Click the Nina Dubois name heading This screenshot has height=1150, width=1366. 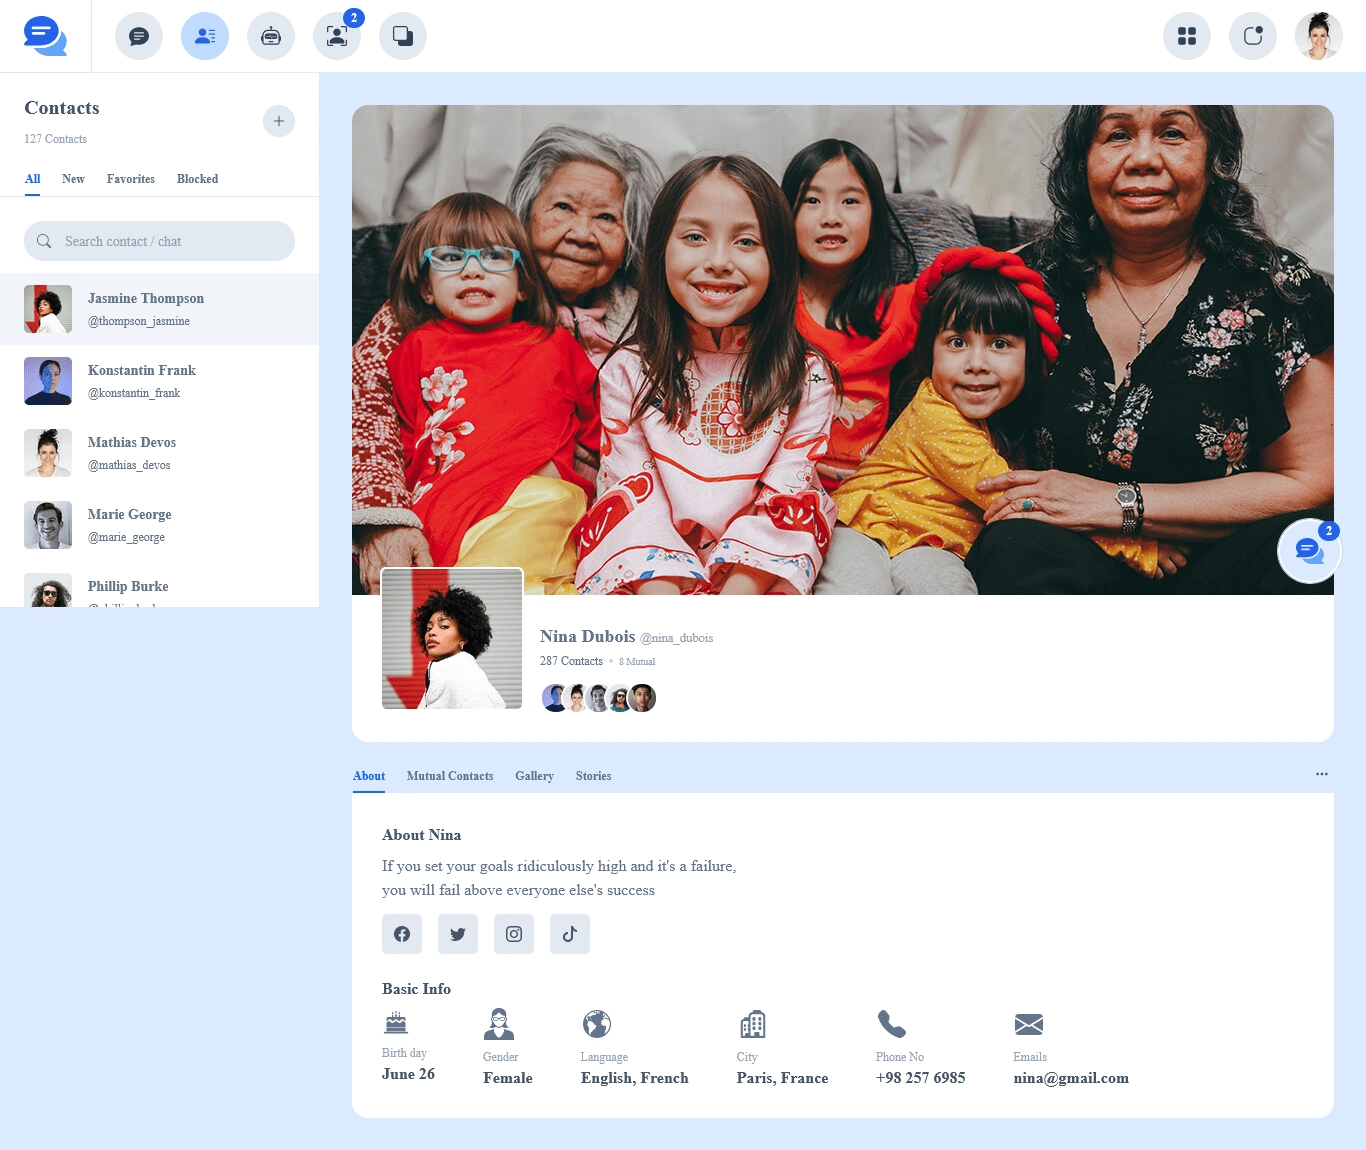588,636
